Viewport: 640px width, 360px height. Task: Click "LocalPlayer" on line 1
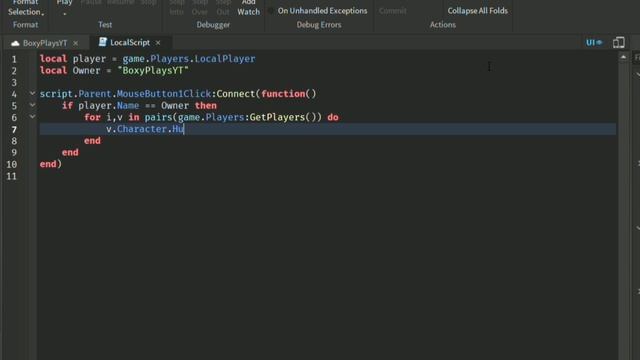225,59
